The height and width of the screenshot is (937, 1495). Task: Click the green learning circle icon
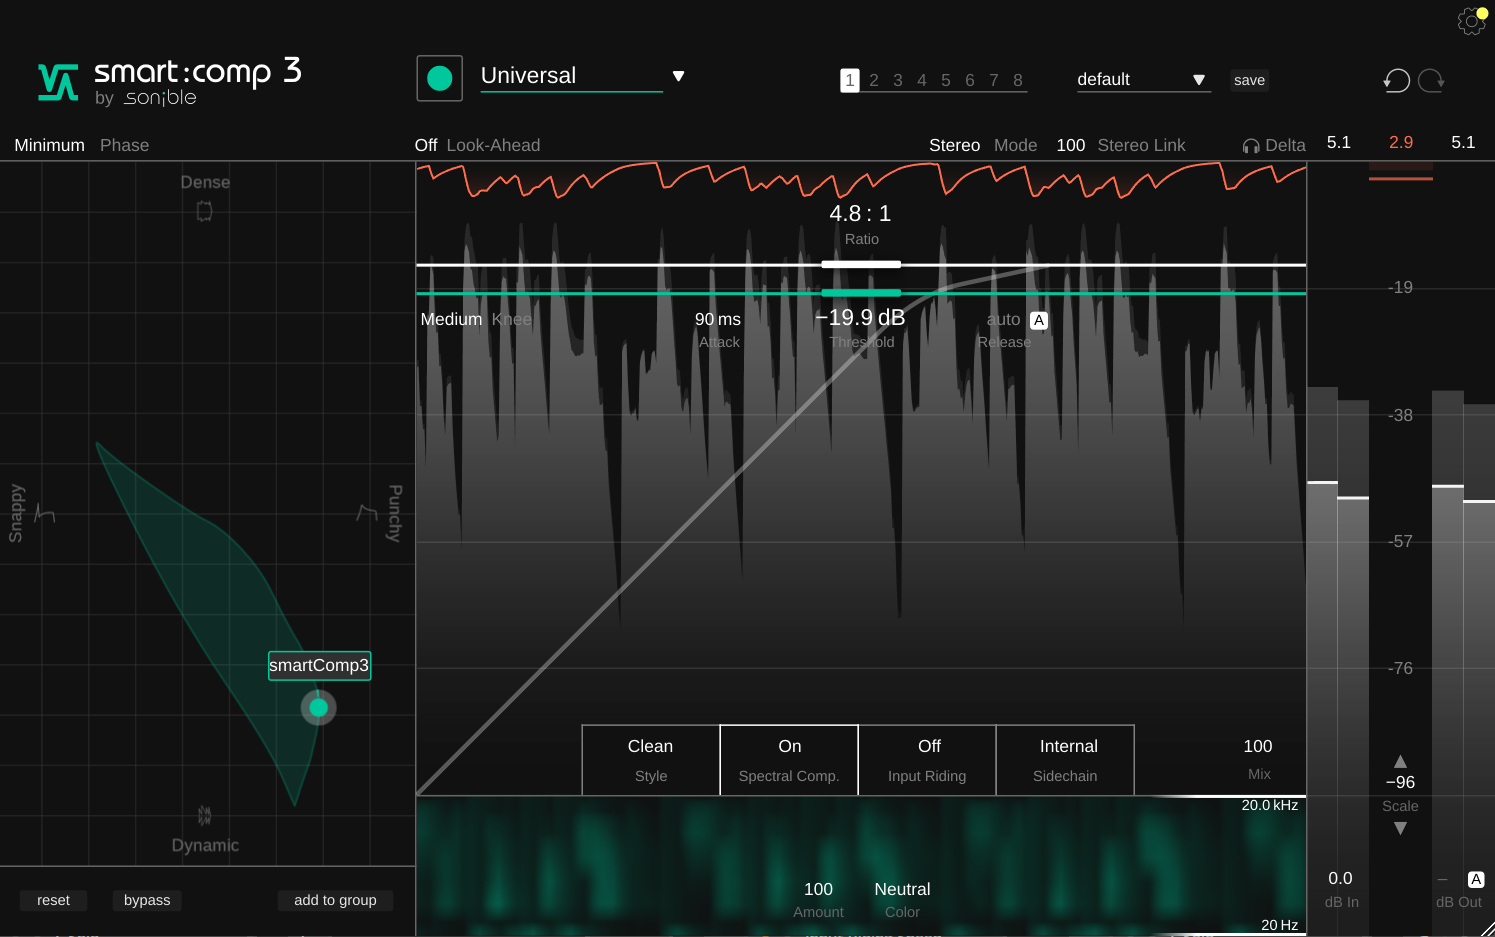[439, 77]
